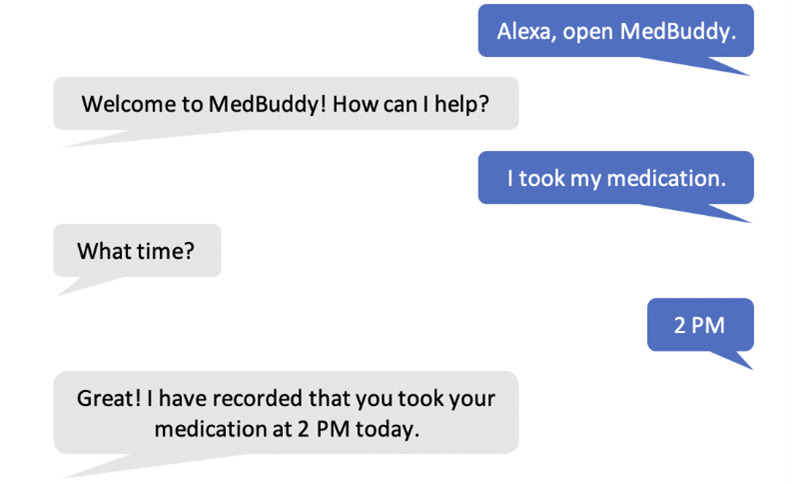Screen dimensions: 800x484
Task: Click the "I took my medication." bubble
Action: pos(615,177)
